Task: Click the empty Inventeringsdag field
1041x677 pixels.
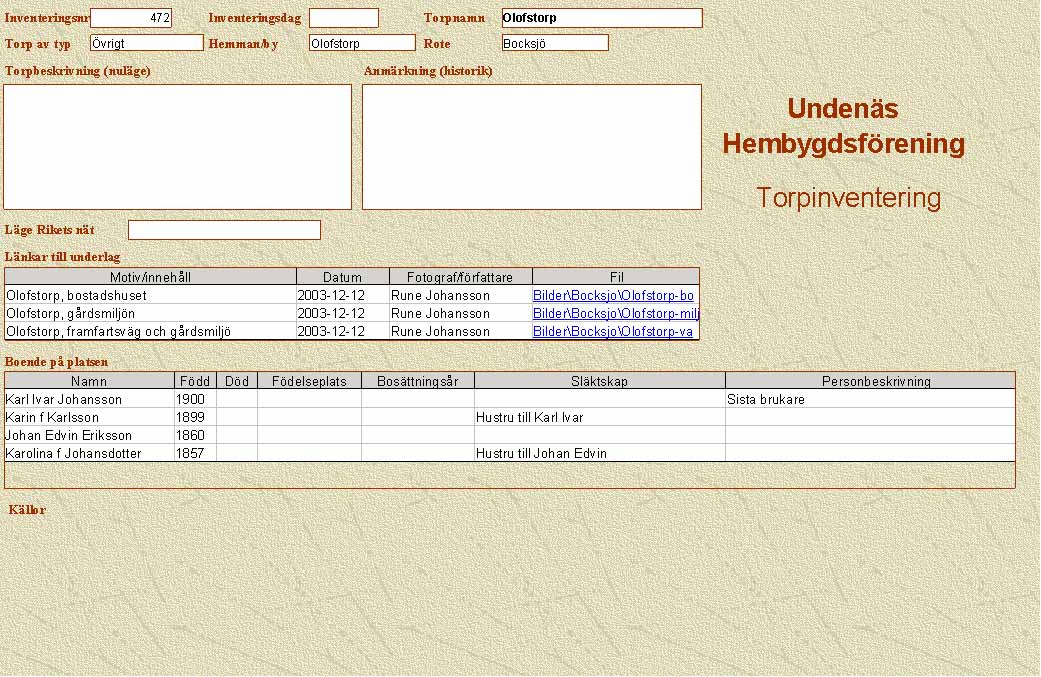Action: click(x=343, y=18)
